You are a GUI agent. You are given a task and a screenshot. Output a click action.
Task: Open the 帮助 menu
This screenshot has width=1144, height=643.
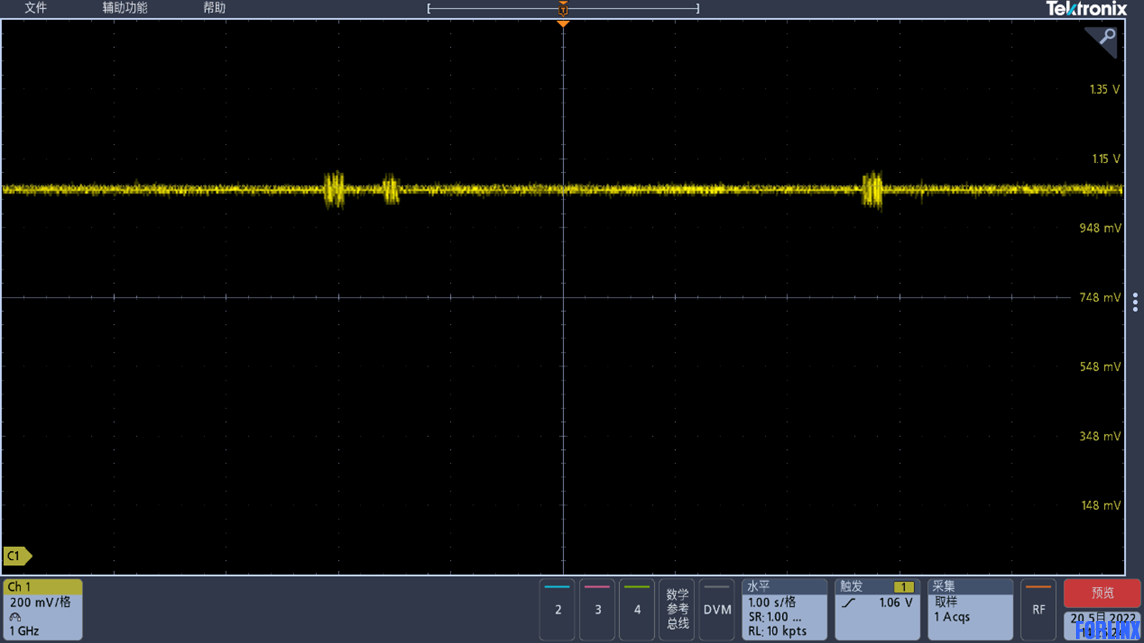pos(214,8)
